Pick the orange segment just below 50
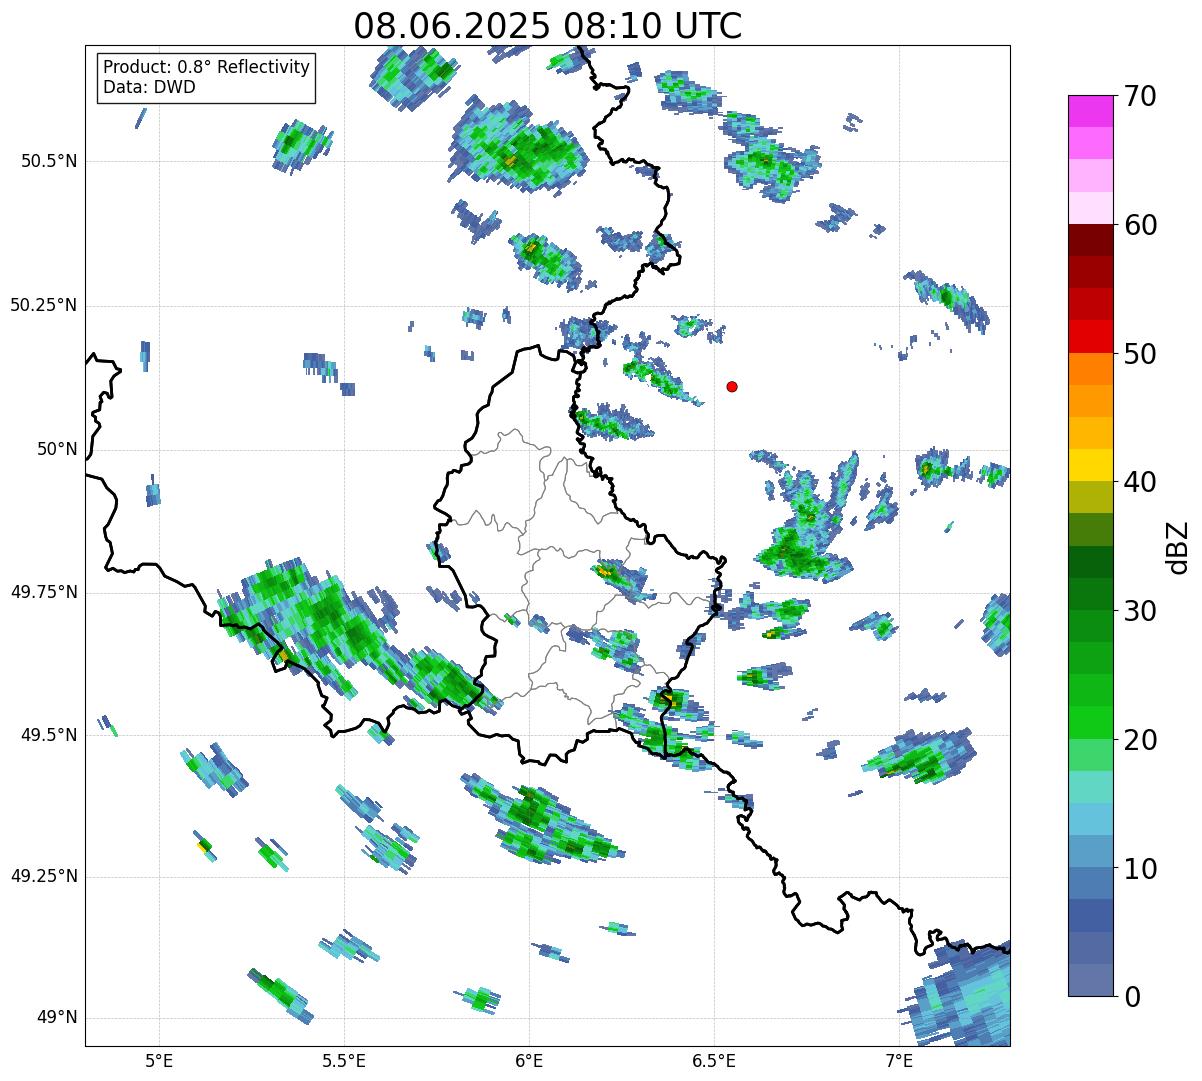The width and height of the screenshot is (1202, 1081). click(x=1090, y=369)
